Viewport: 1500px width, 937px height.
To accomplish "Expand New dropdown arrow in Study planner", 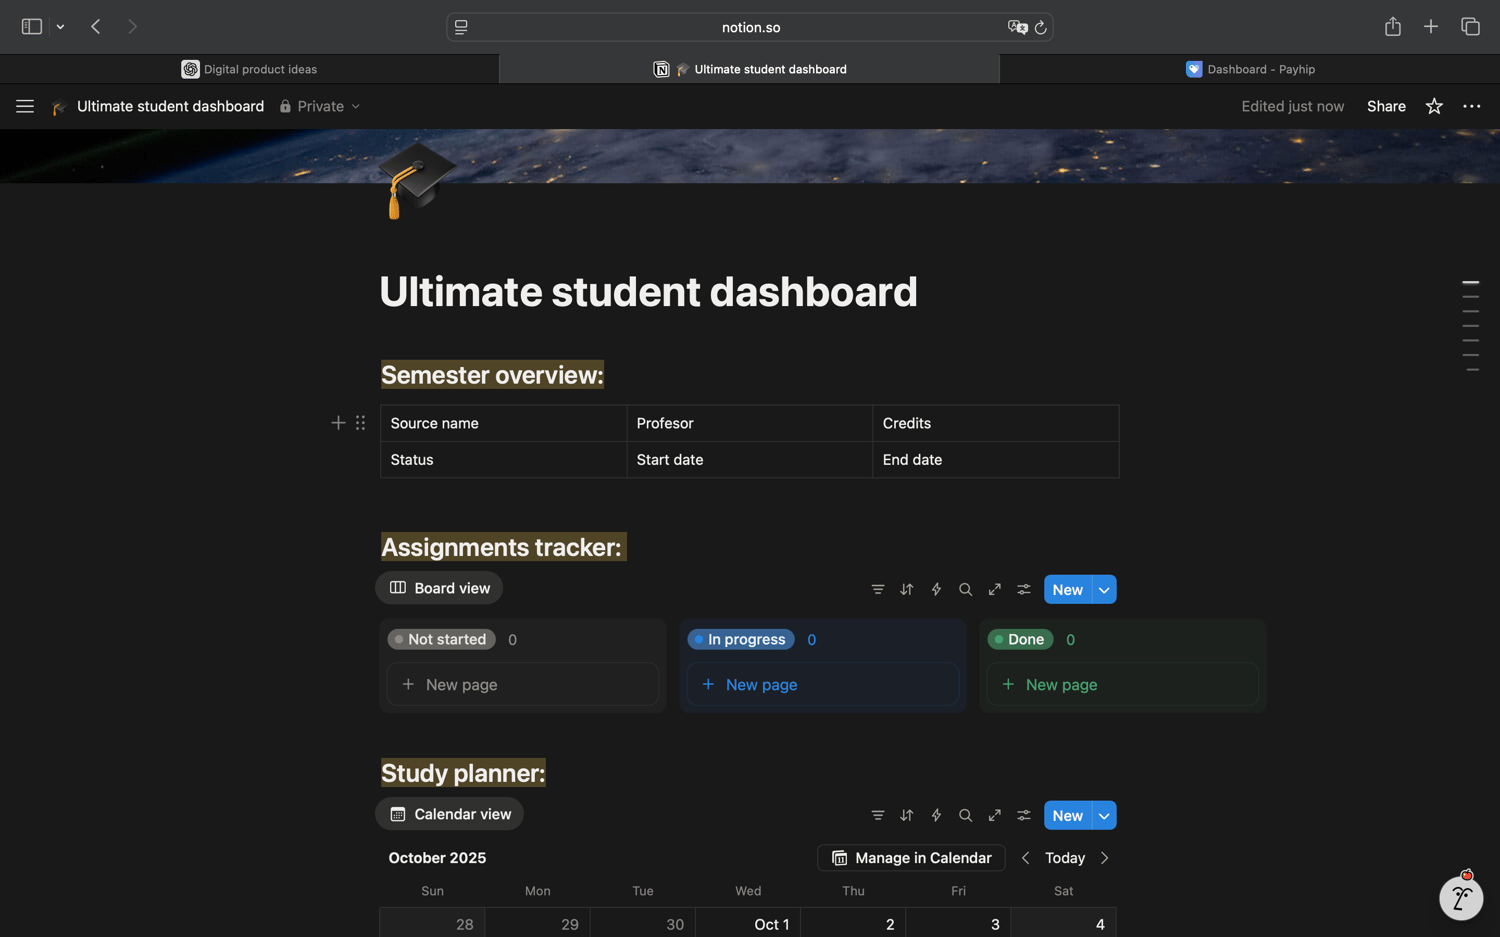I will tap(1104, 816).
